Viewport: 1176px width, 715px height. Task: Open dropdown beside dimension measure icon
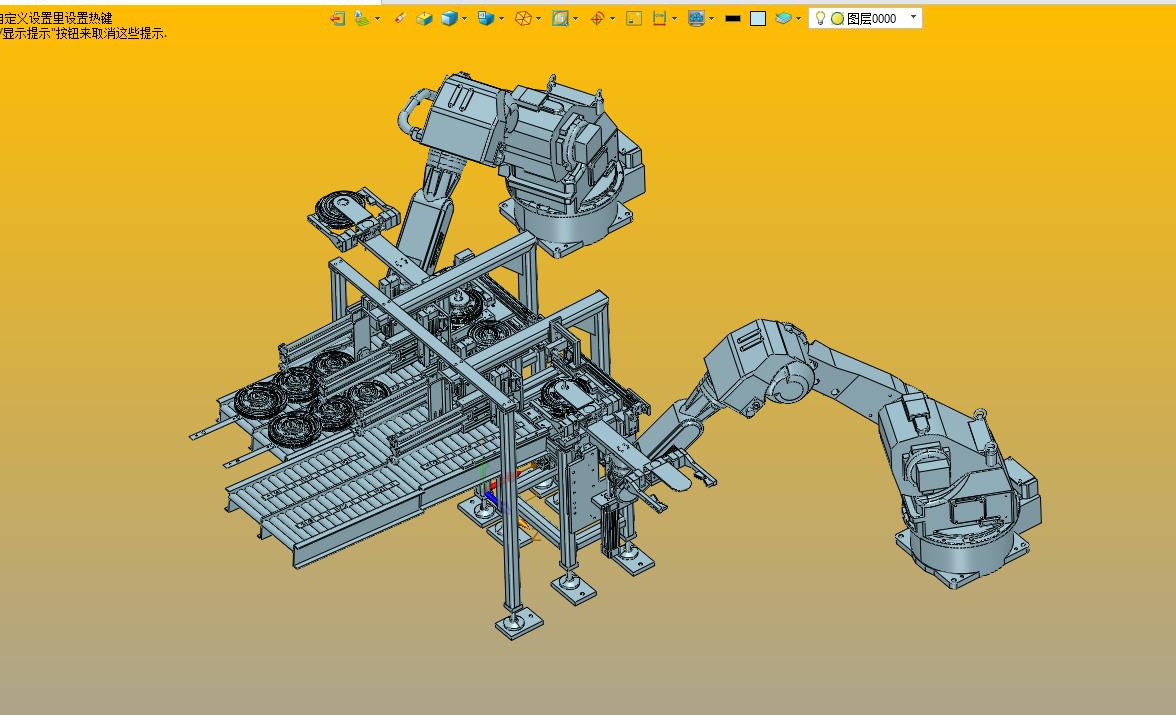tap(674, 19)
